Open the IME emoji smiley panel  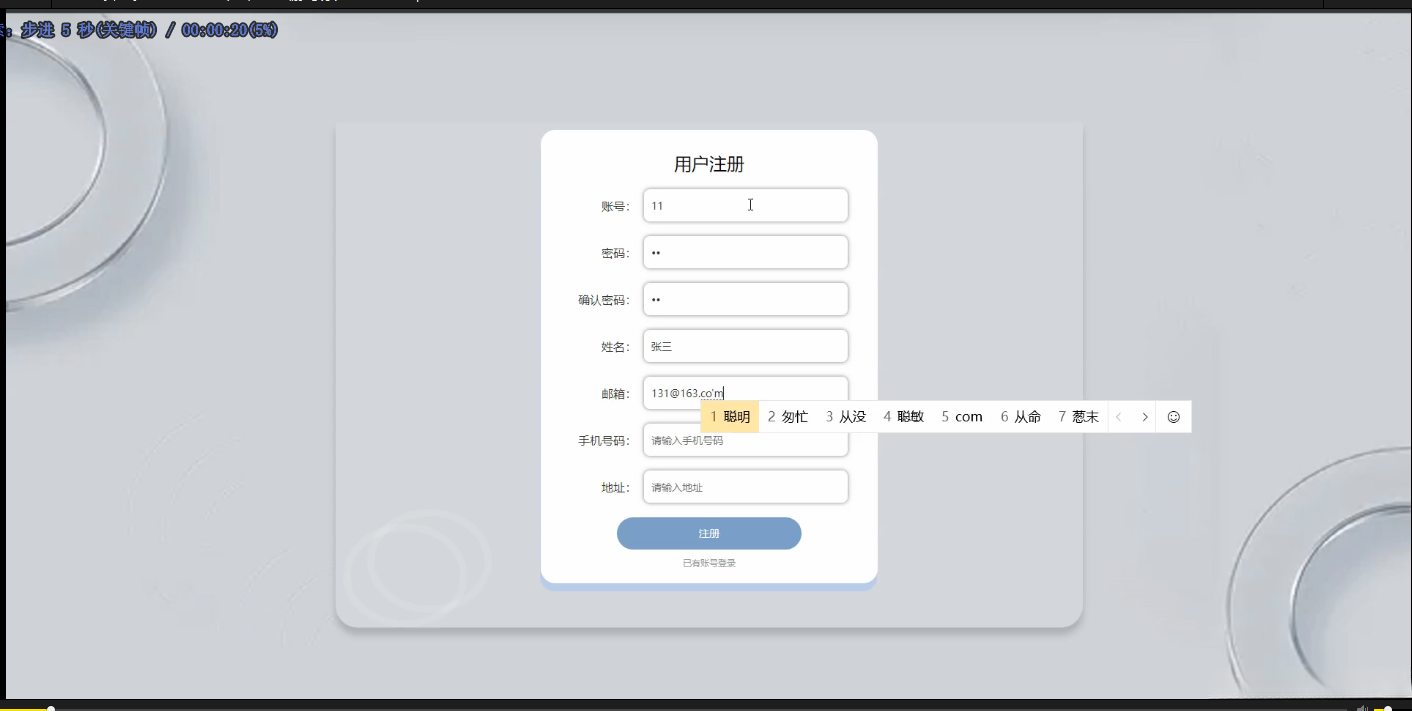pyautogui.click(x=1174, y=417)
